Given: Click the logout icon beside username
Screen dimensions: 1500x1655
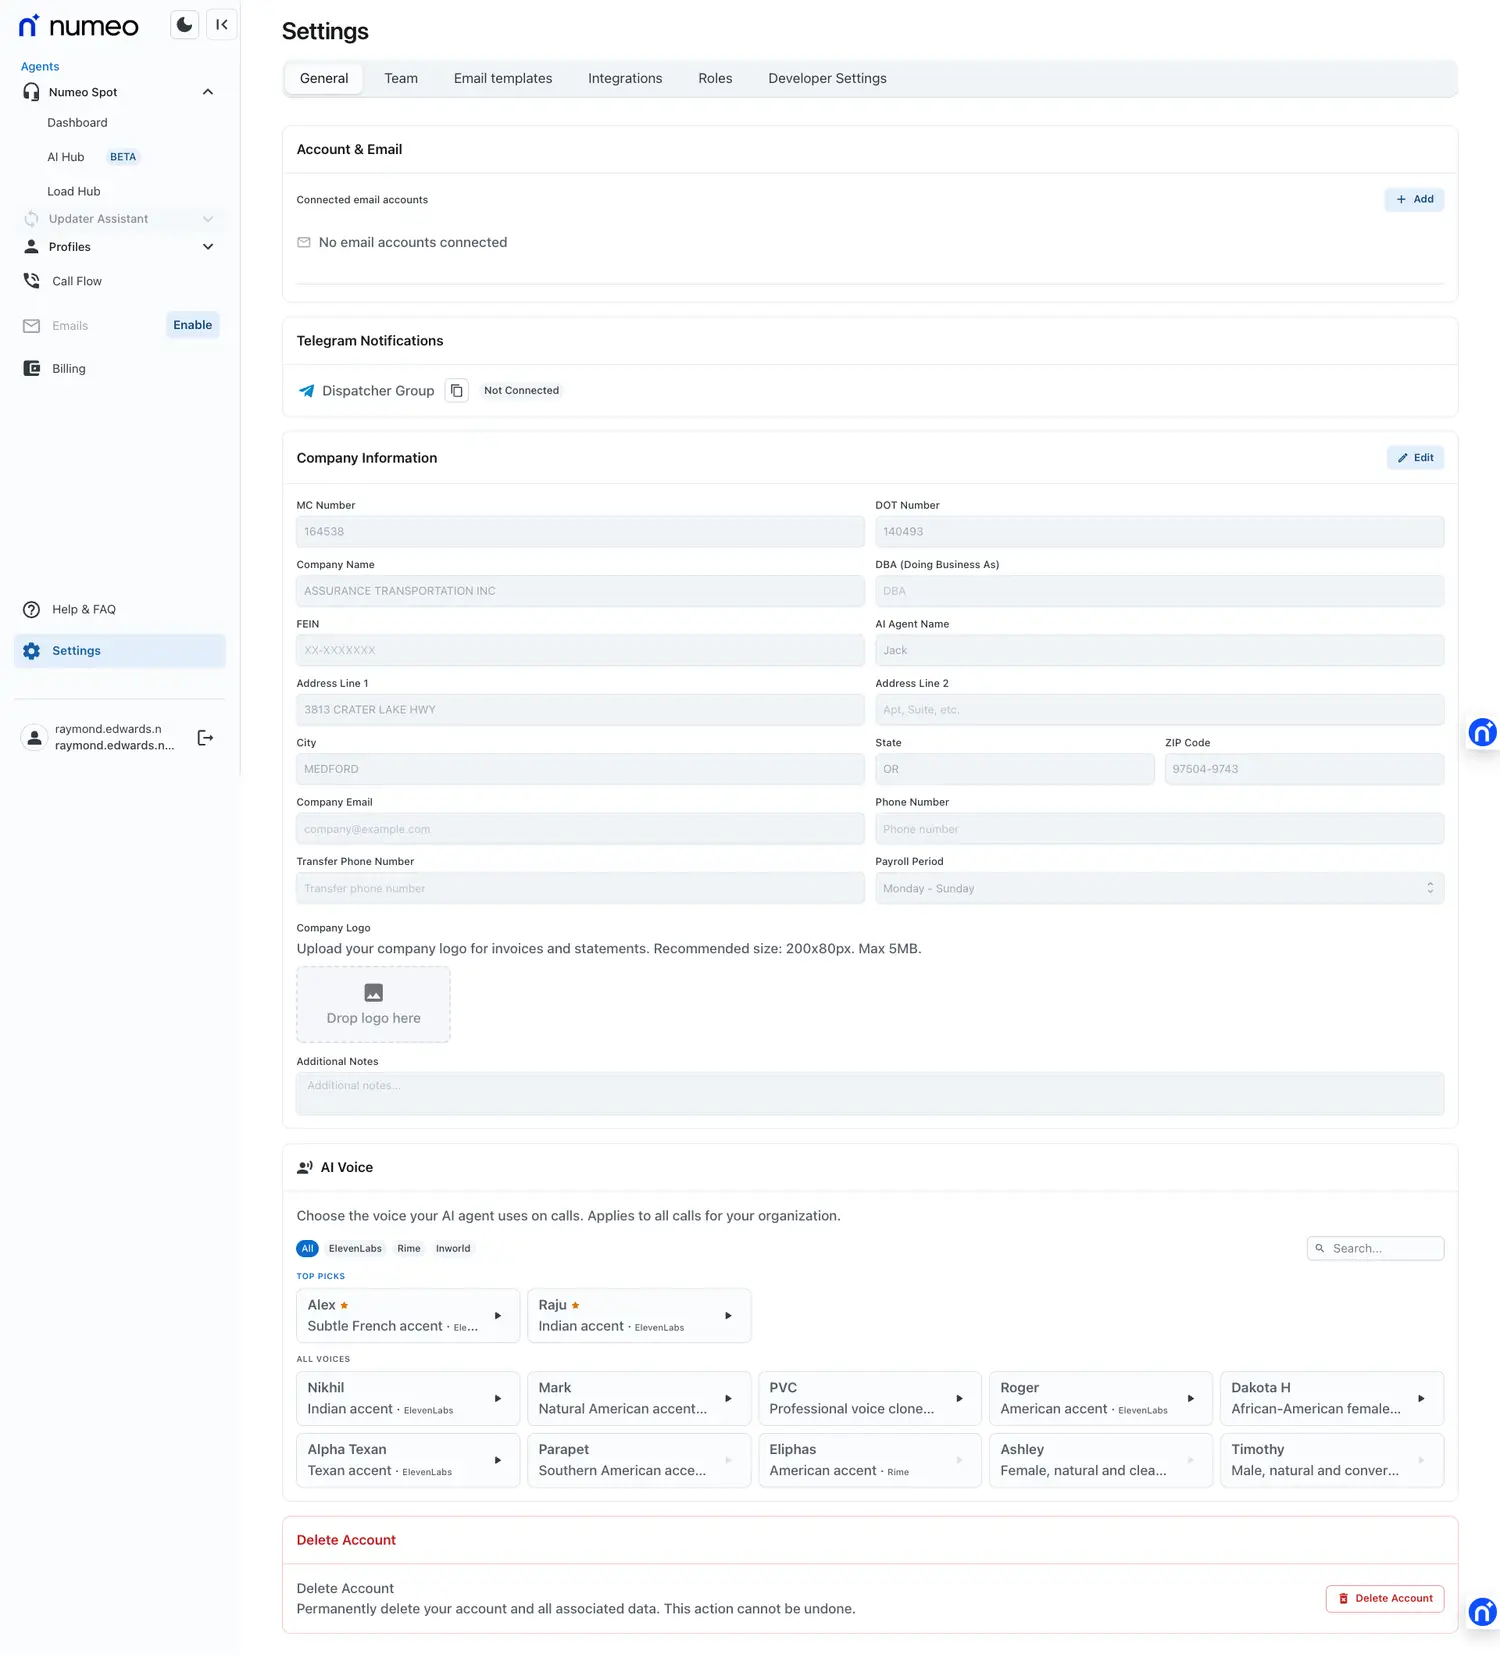Looking at the screenshot, I should pos(205,738).
